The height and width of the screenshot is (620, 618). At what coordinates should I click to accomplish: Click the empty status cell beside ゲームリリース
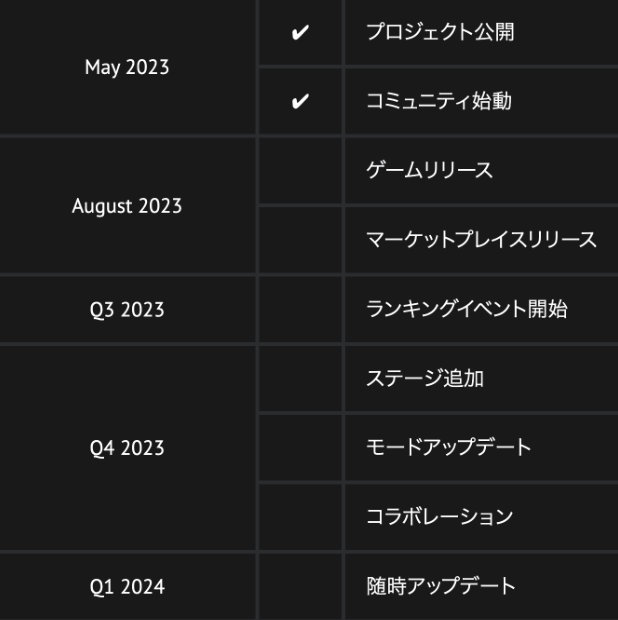tap(299, 171)
